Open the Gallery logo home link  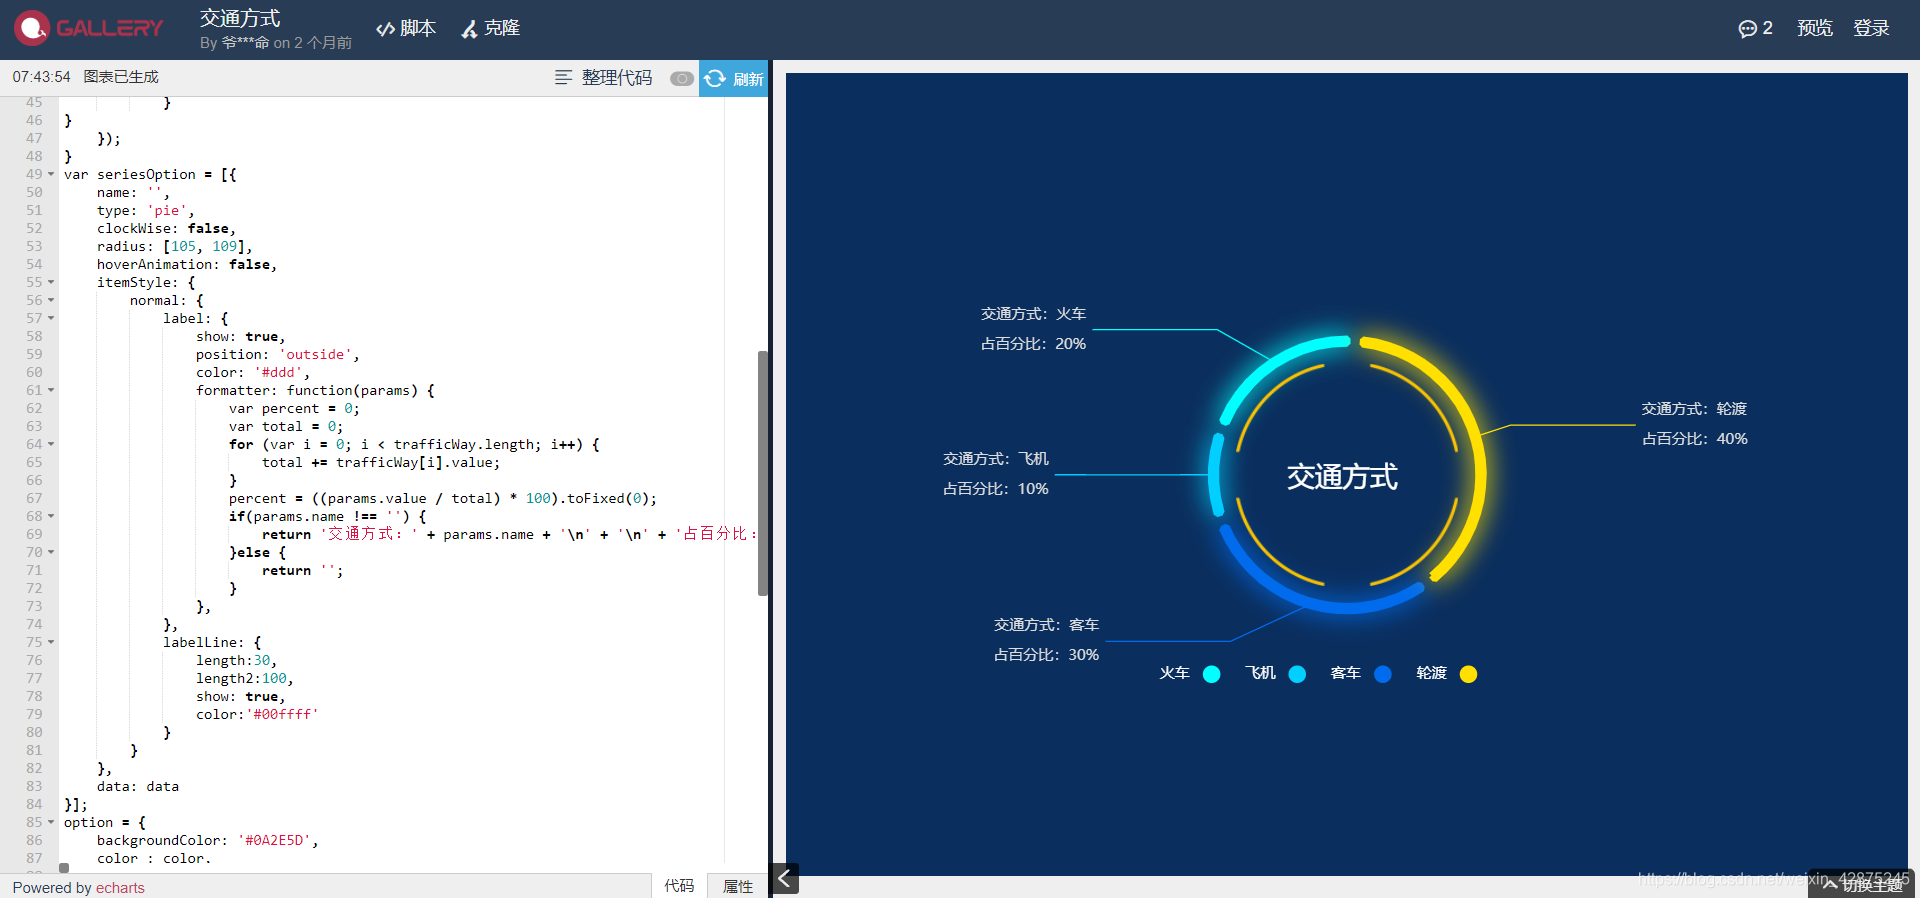(x=88, y=28)
